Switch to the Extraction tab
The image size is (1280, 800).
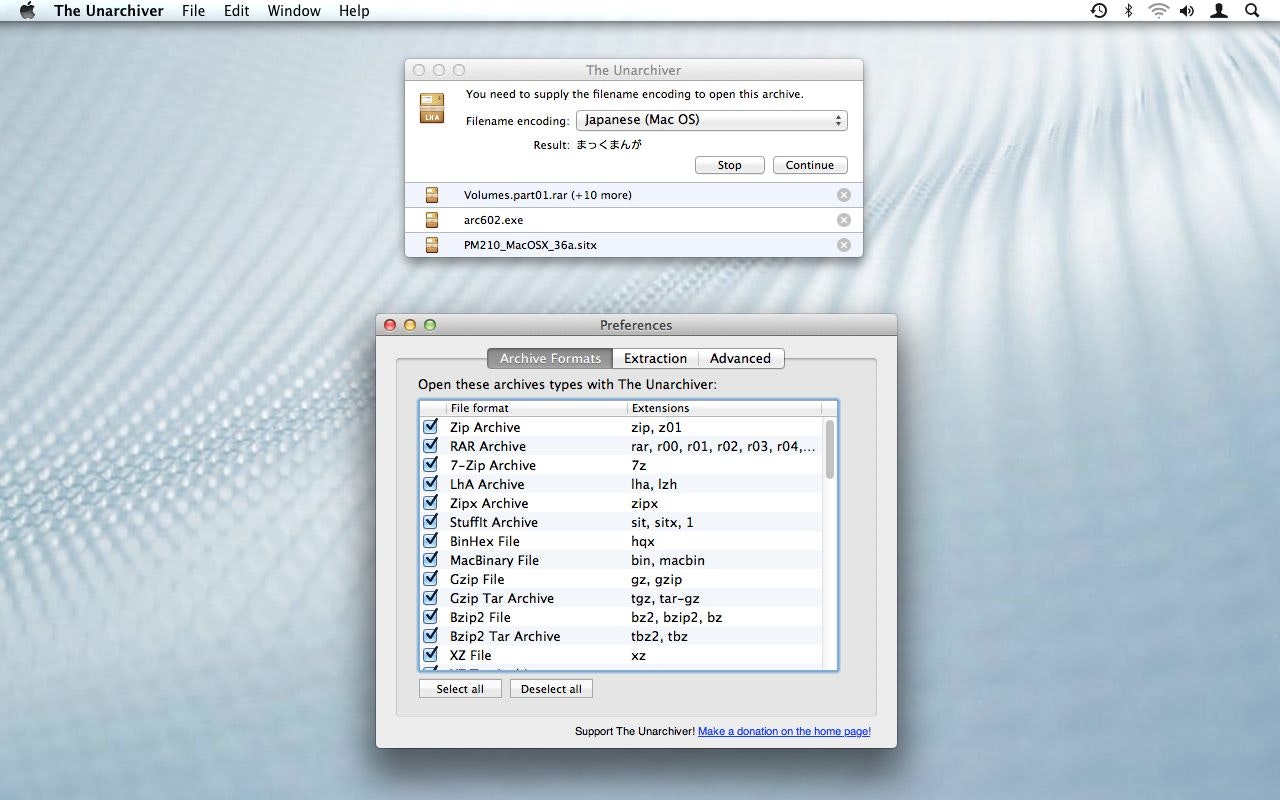coord(655,358)
